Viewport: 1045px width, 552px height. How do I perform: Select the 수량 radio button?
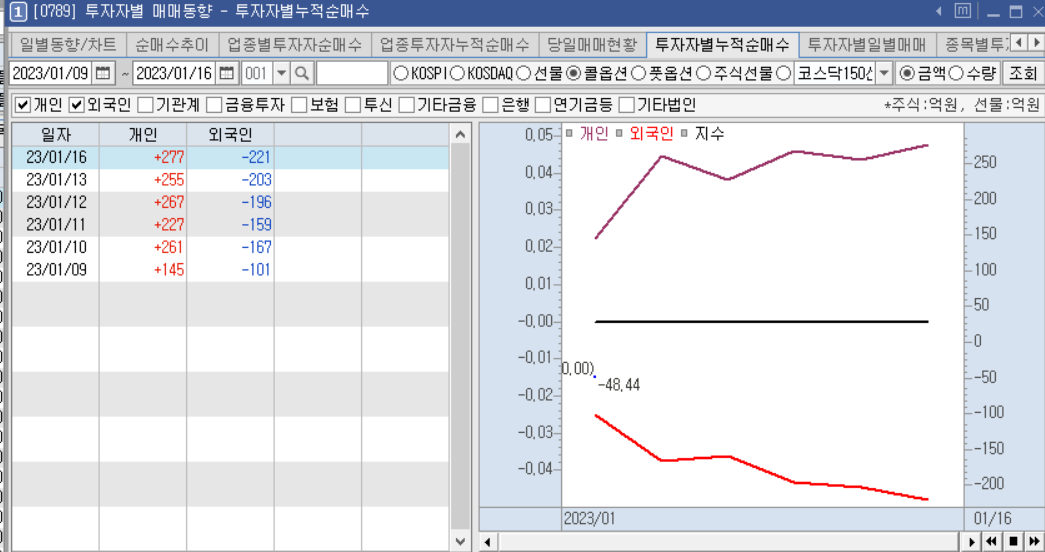tap(956, 73)
